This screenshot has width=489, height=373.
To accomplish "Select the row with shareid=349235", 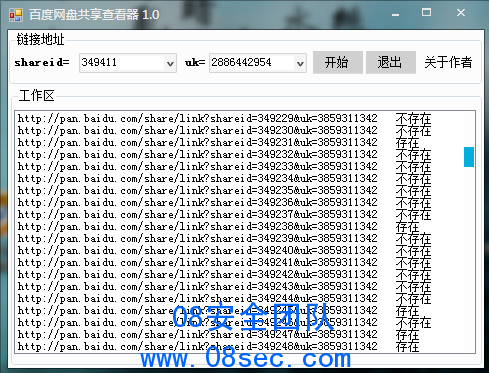I will (224, 191).
